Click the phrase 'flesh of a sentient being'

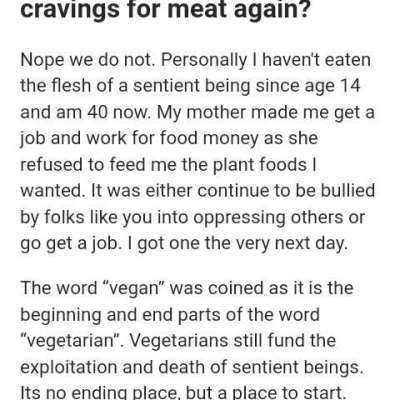148,86
